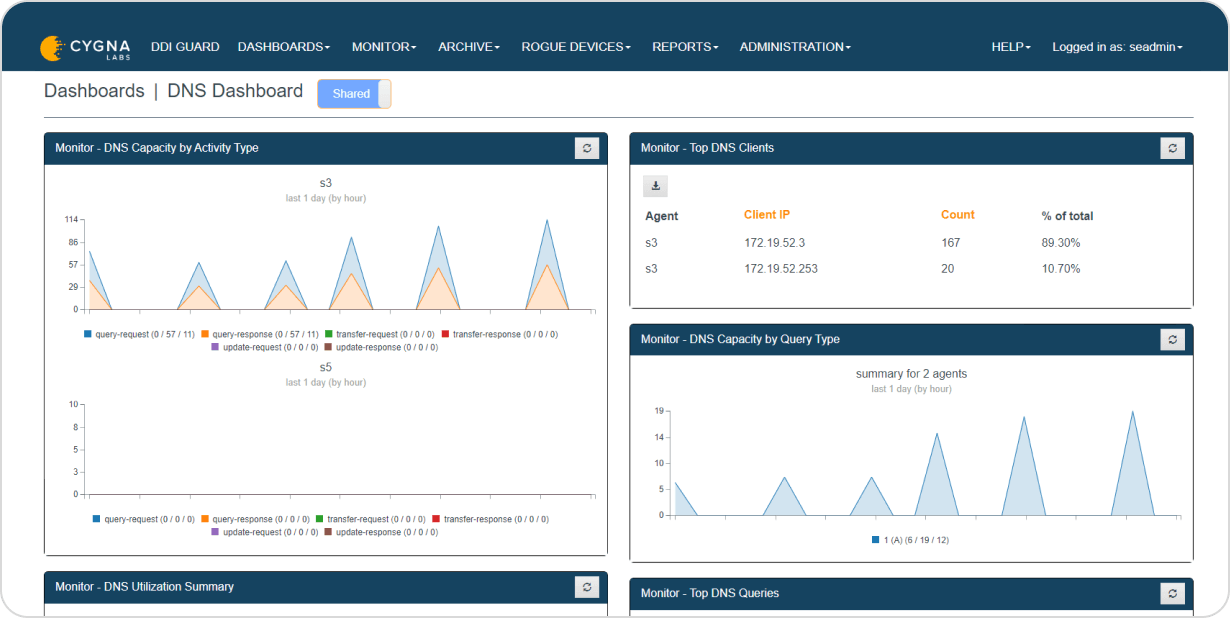Refresh the DNS Capacity by Query Type panel
Screen dimensions: 1230x618
[1172, 339]
